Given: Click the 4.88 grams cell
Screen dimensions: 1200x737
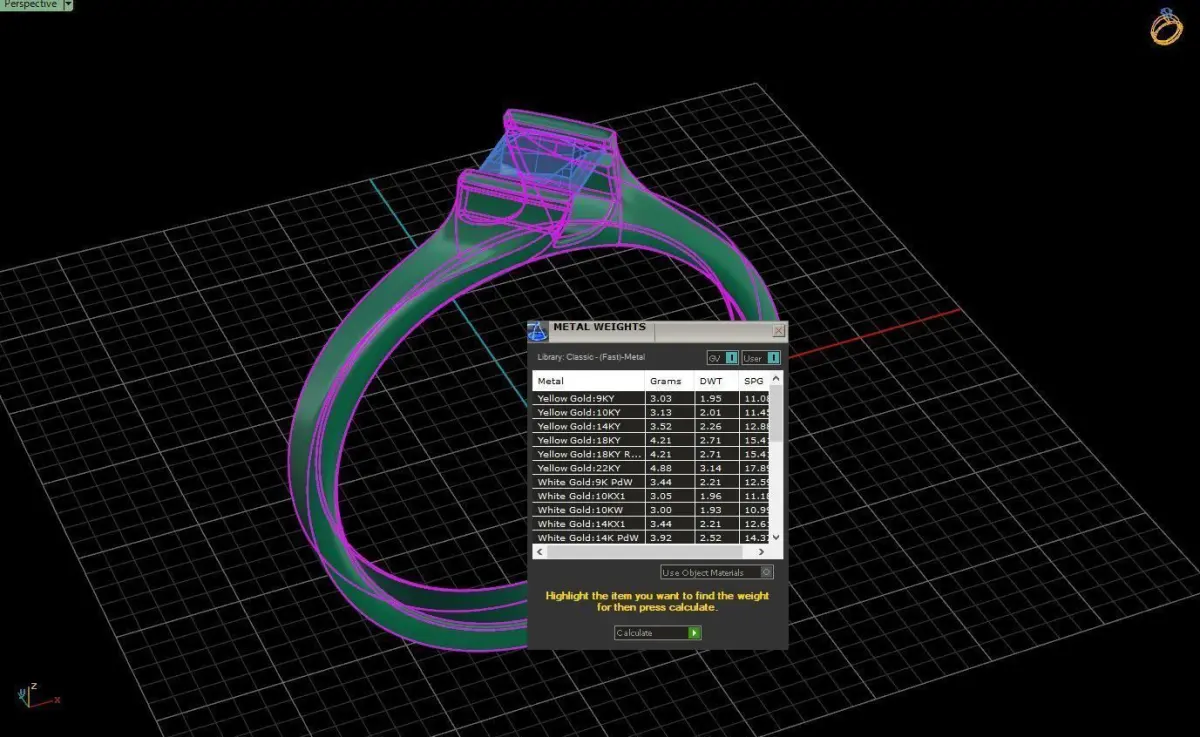Looking at the screenshot, I should pyautogui.click(x=669, y=468).
